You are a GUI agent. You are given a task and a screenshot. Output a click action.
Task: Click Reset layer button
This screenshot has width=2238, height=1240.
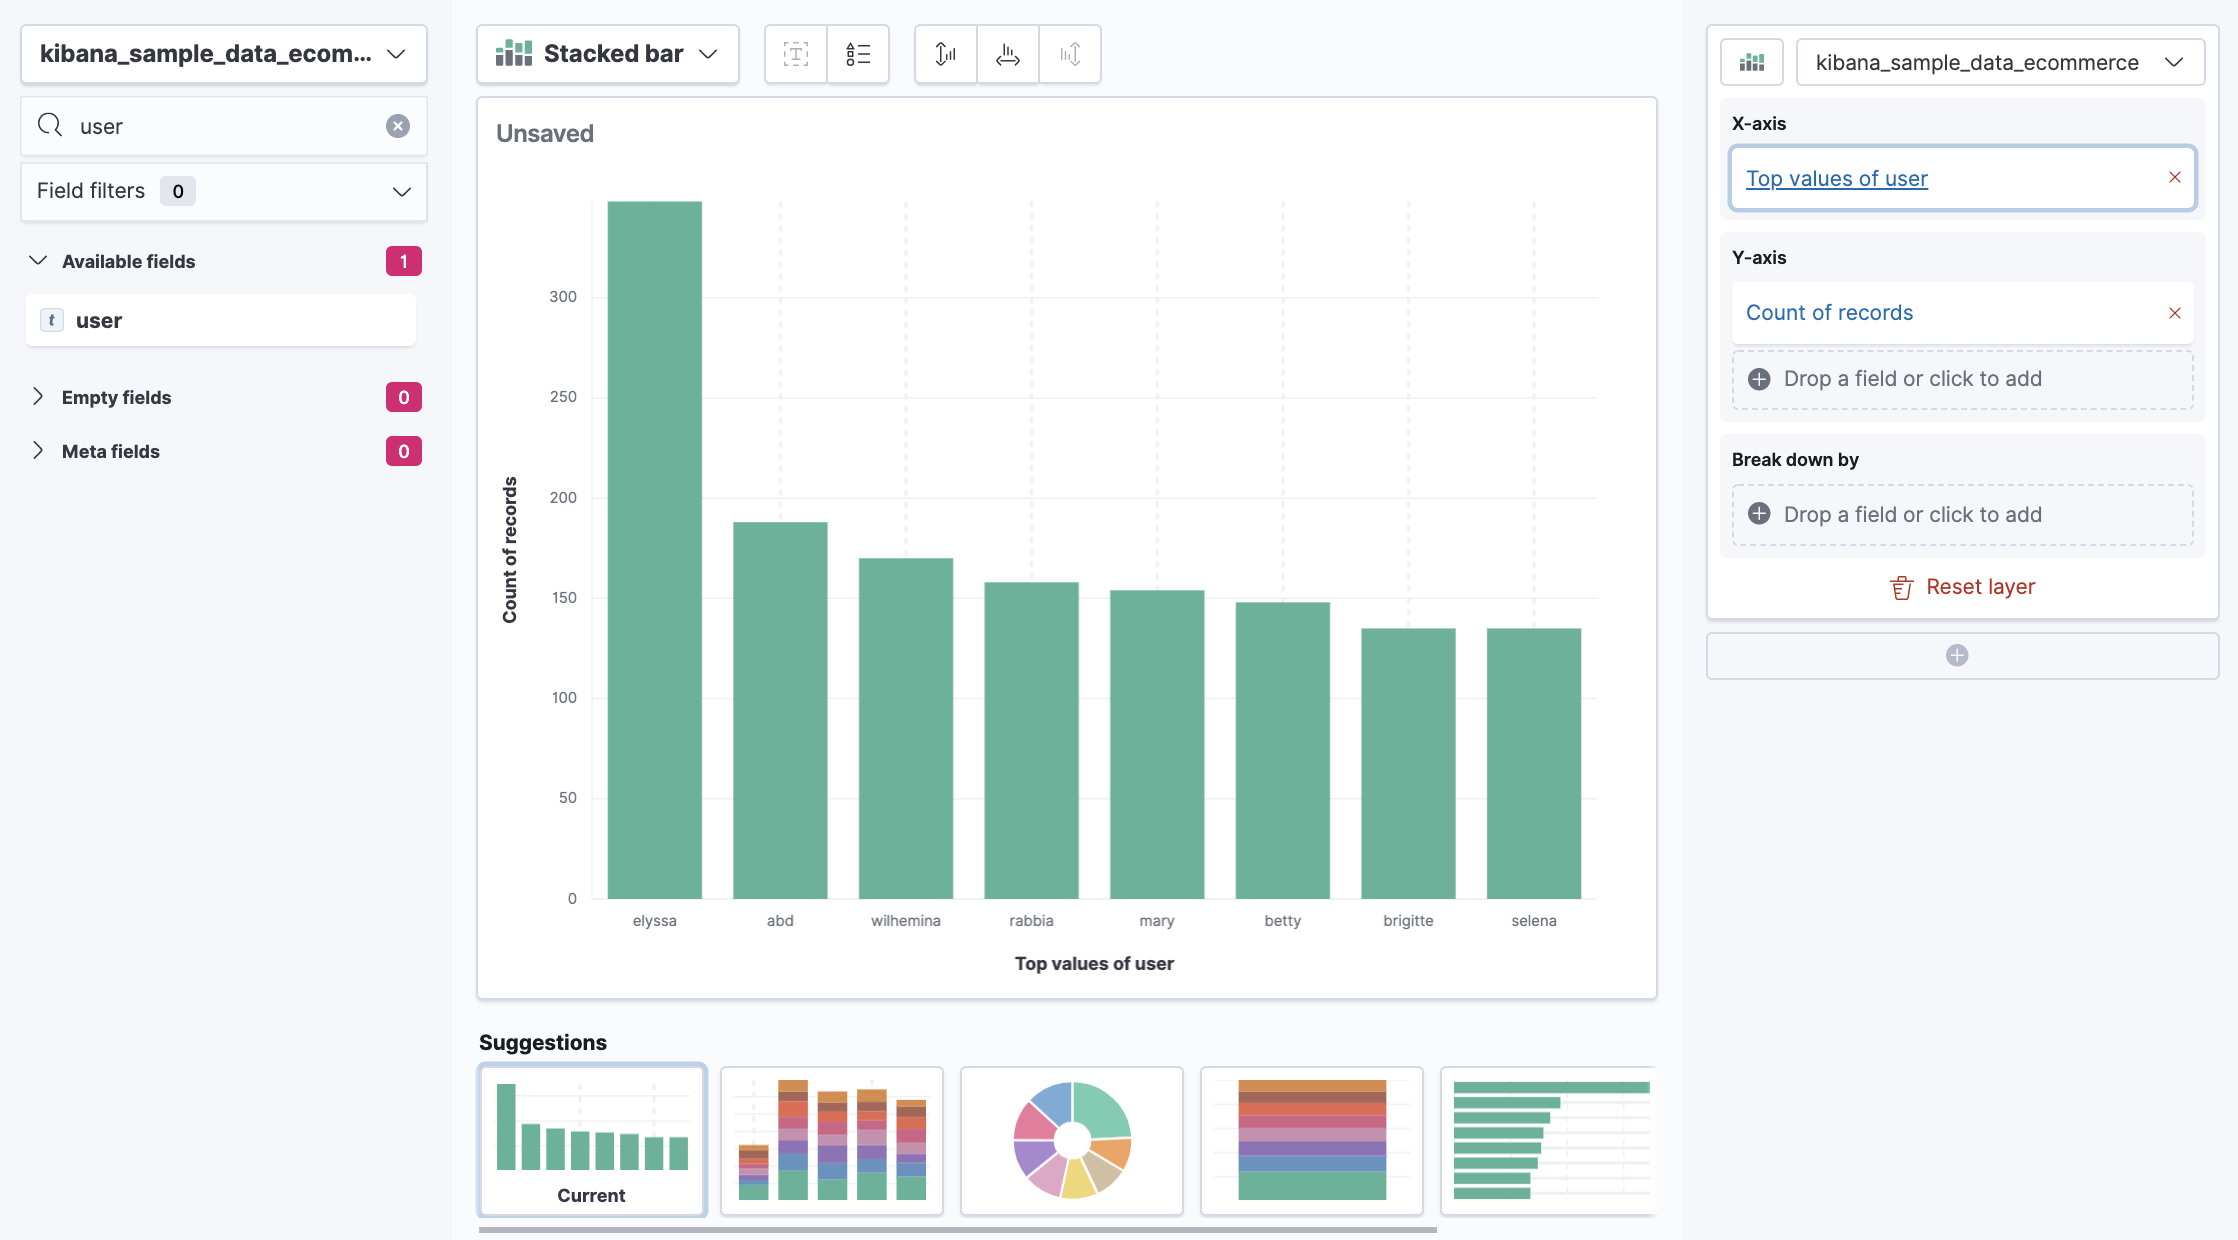tap(1962, 587)
